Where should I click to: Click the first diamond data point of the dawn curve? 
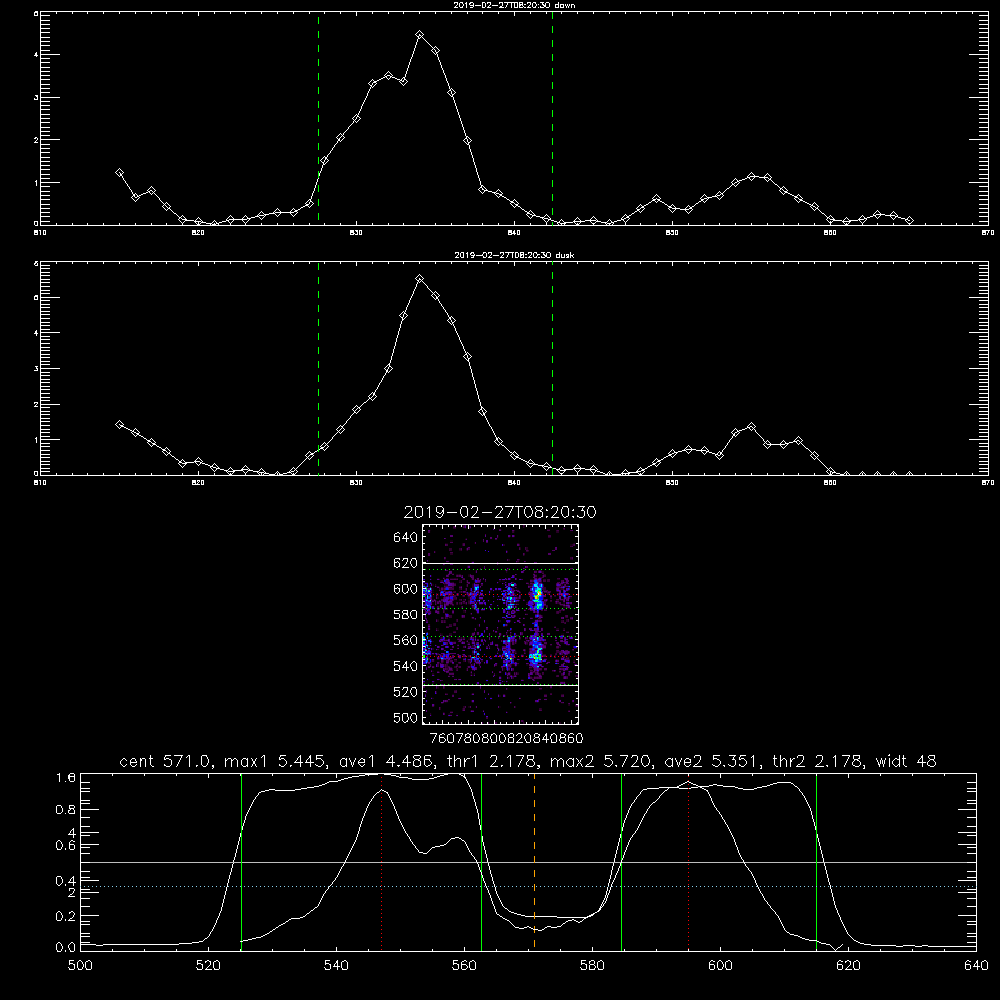click(119, 172)
